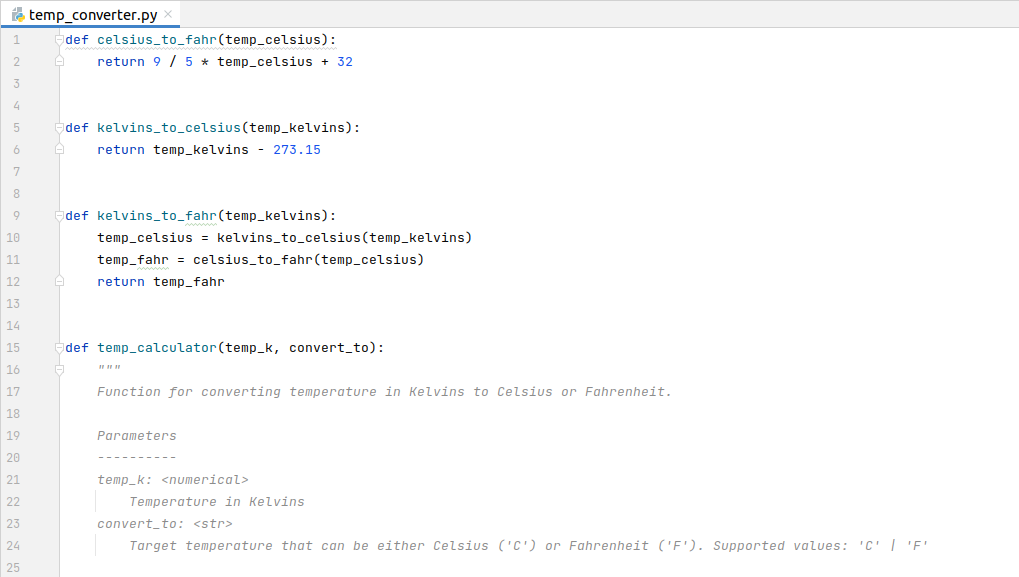Image resolution: width=1019 pixels, height=577 pixels.
Task: Collapse the kelvins_to_celsius function at line 5
Action: pos(59,128)
